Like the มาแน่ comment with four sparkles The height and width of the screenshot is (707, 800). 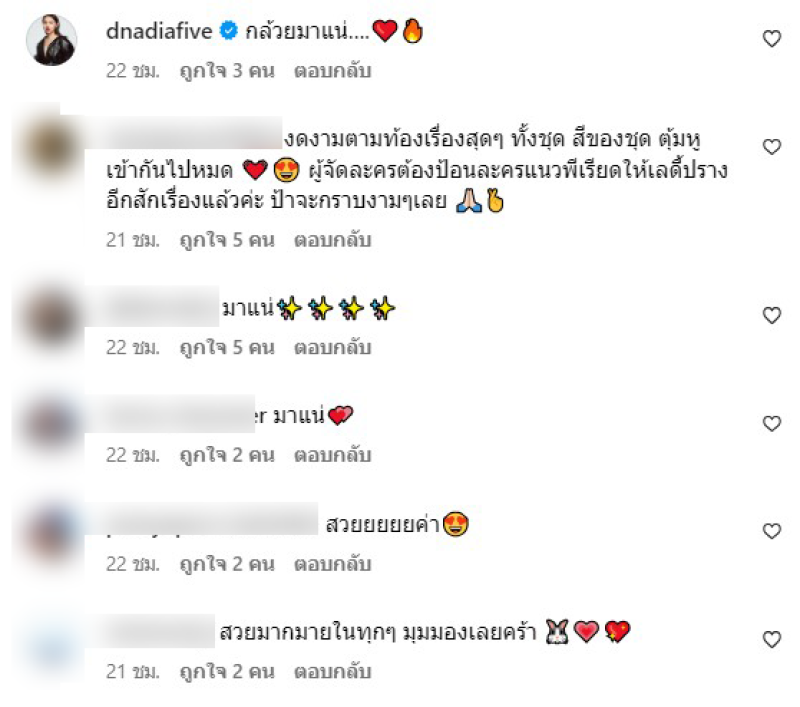[x=771, y=315]
